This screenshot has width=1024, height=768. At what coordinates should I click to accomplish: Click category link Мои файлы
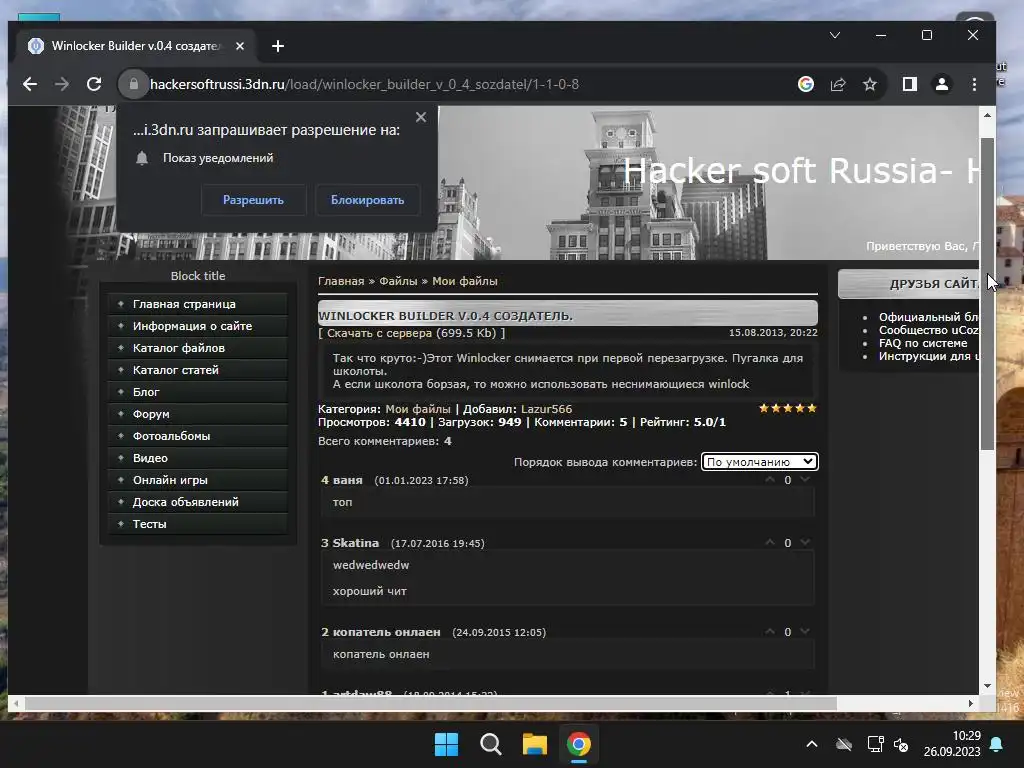[x=418, y=409]
